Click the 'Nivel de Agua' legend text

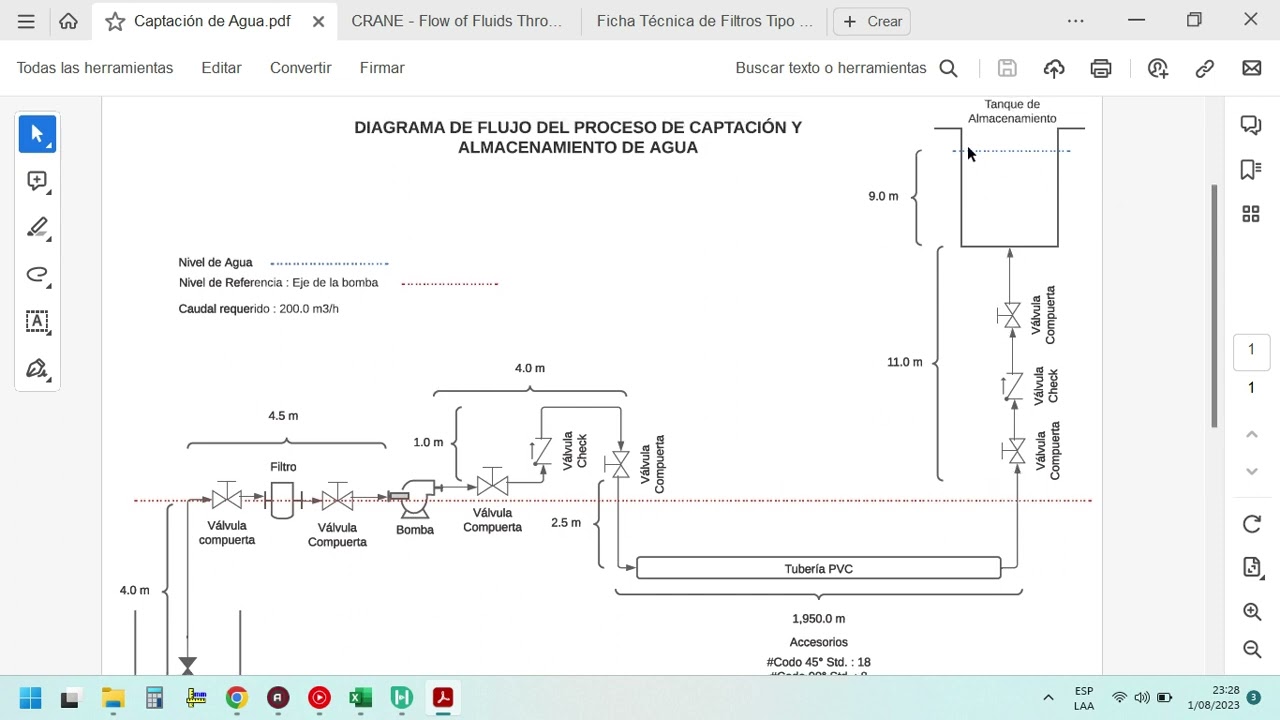pyautogui.click(x=215, y=263)
